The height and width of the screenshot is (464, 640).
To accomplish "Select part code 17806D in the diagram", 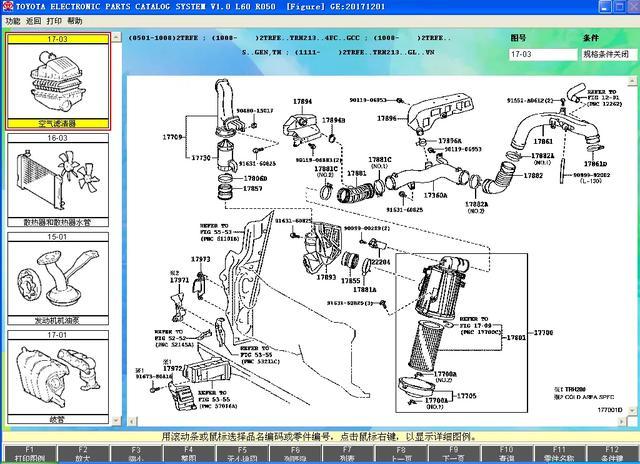I will click(256, 178).
